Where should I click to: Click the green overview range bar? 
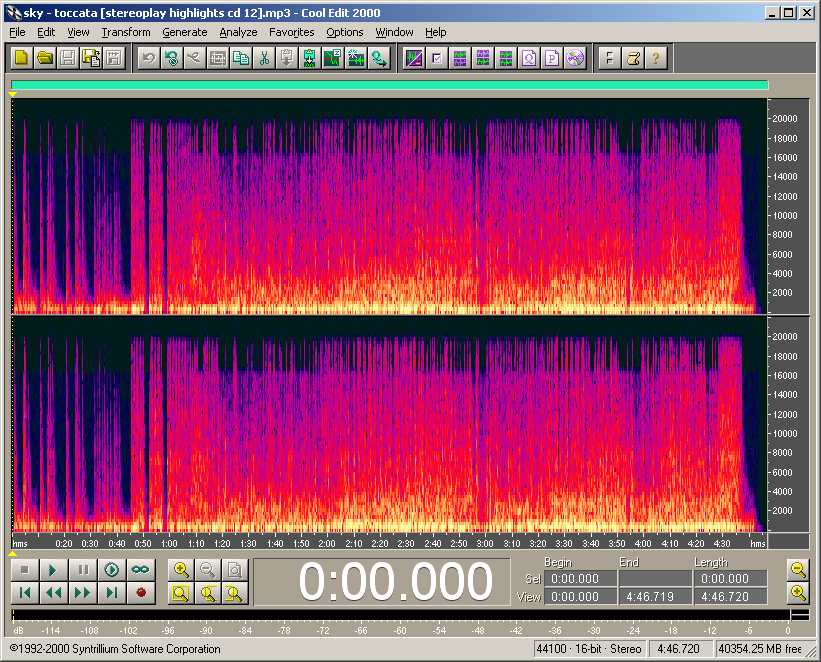tap(389, 86)
